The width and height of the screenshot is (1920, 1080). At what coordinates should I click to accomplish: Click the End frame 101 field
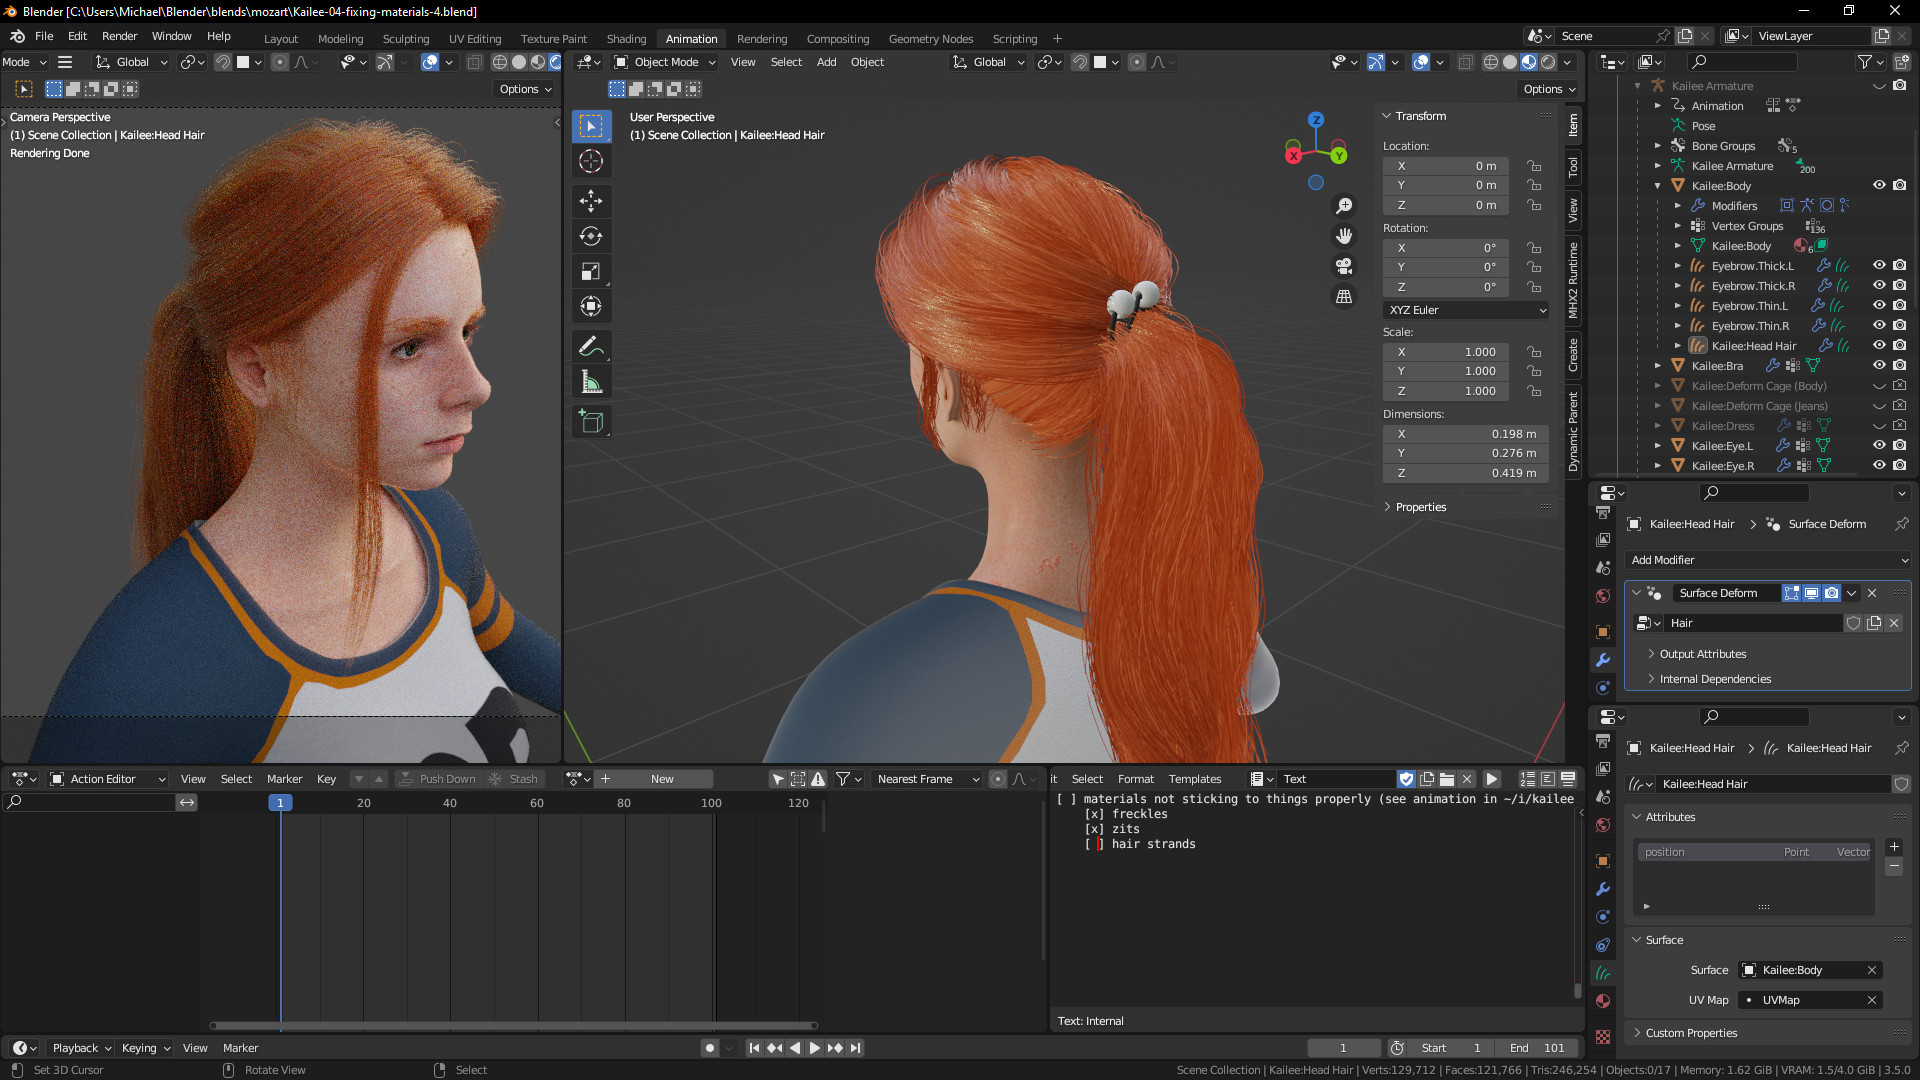pyautogui.click(x=1538, y=1048)
